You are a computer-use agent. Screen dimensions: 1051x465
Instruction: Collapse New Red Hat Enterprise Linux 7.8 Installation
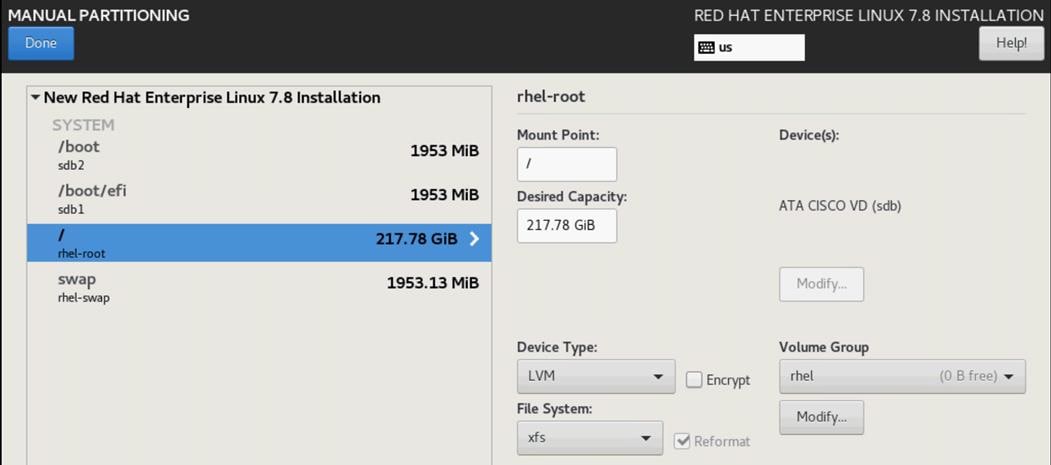36,98
